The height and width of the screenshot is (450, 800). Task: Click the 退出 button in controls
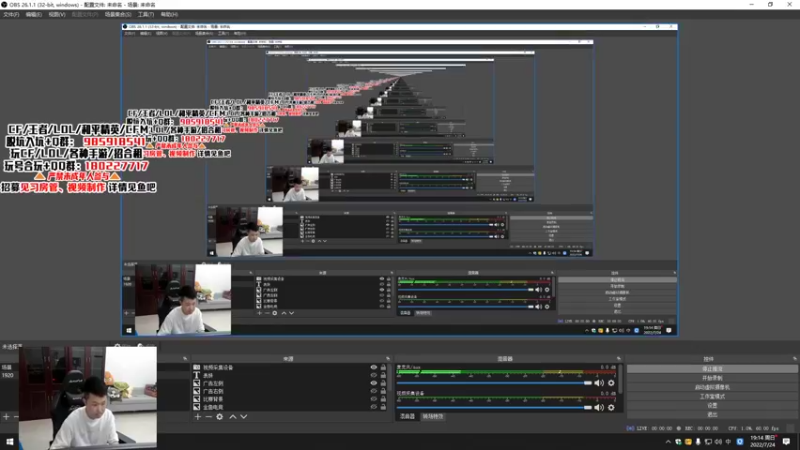tap(712, 414)
